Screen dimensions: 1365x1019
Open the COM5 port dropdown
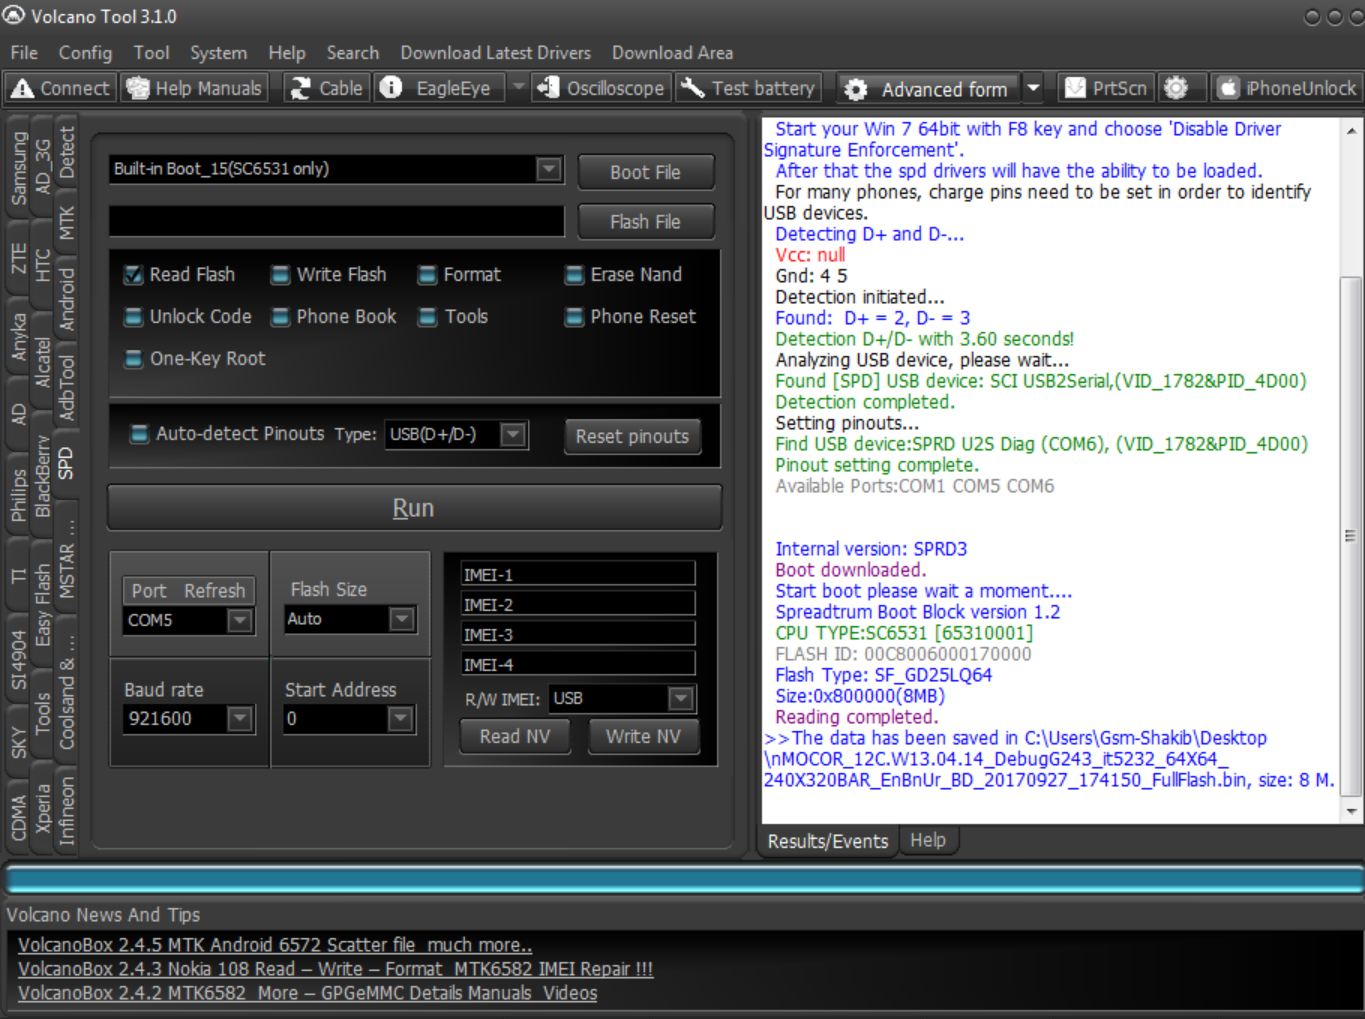point(240,621)
